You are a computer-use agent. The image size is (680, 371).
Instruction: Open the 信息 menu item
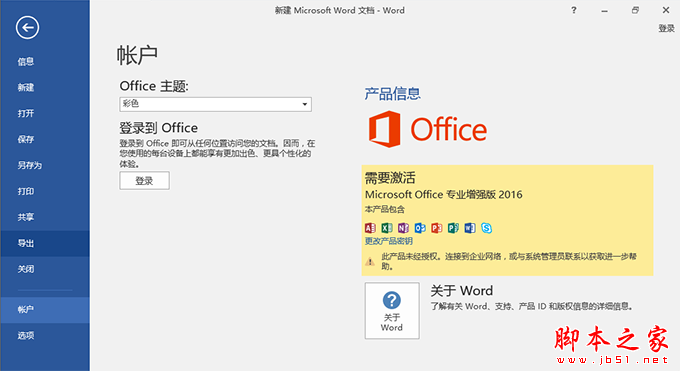pyautogui.click(x=45, y=62)
